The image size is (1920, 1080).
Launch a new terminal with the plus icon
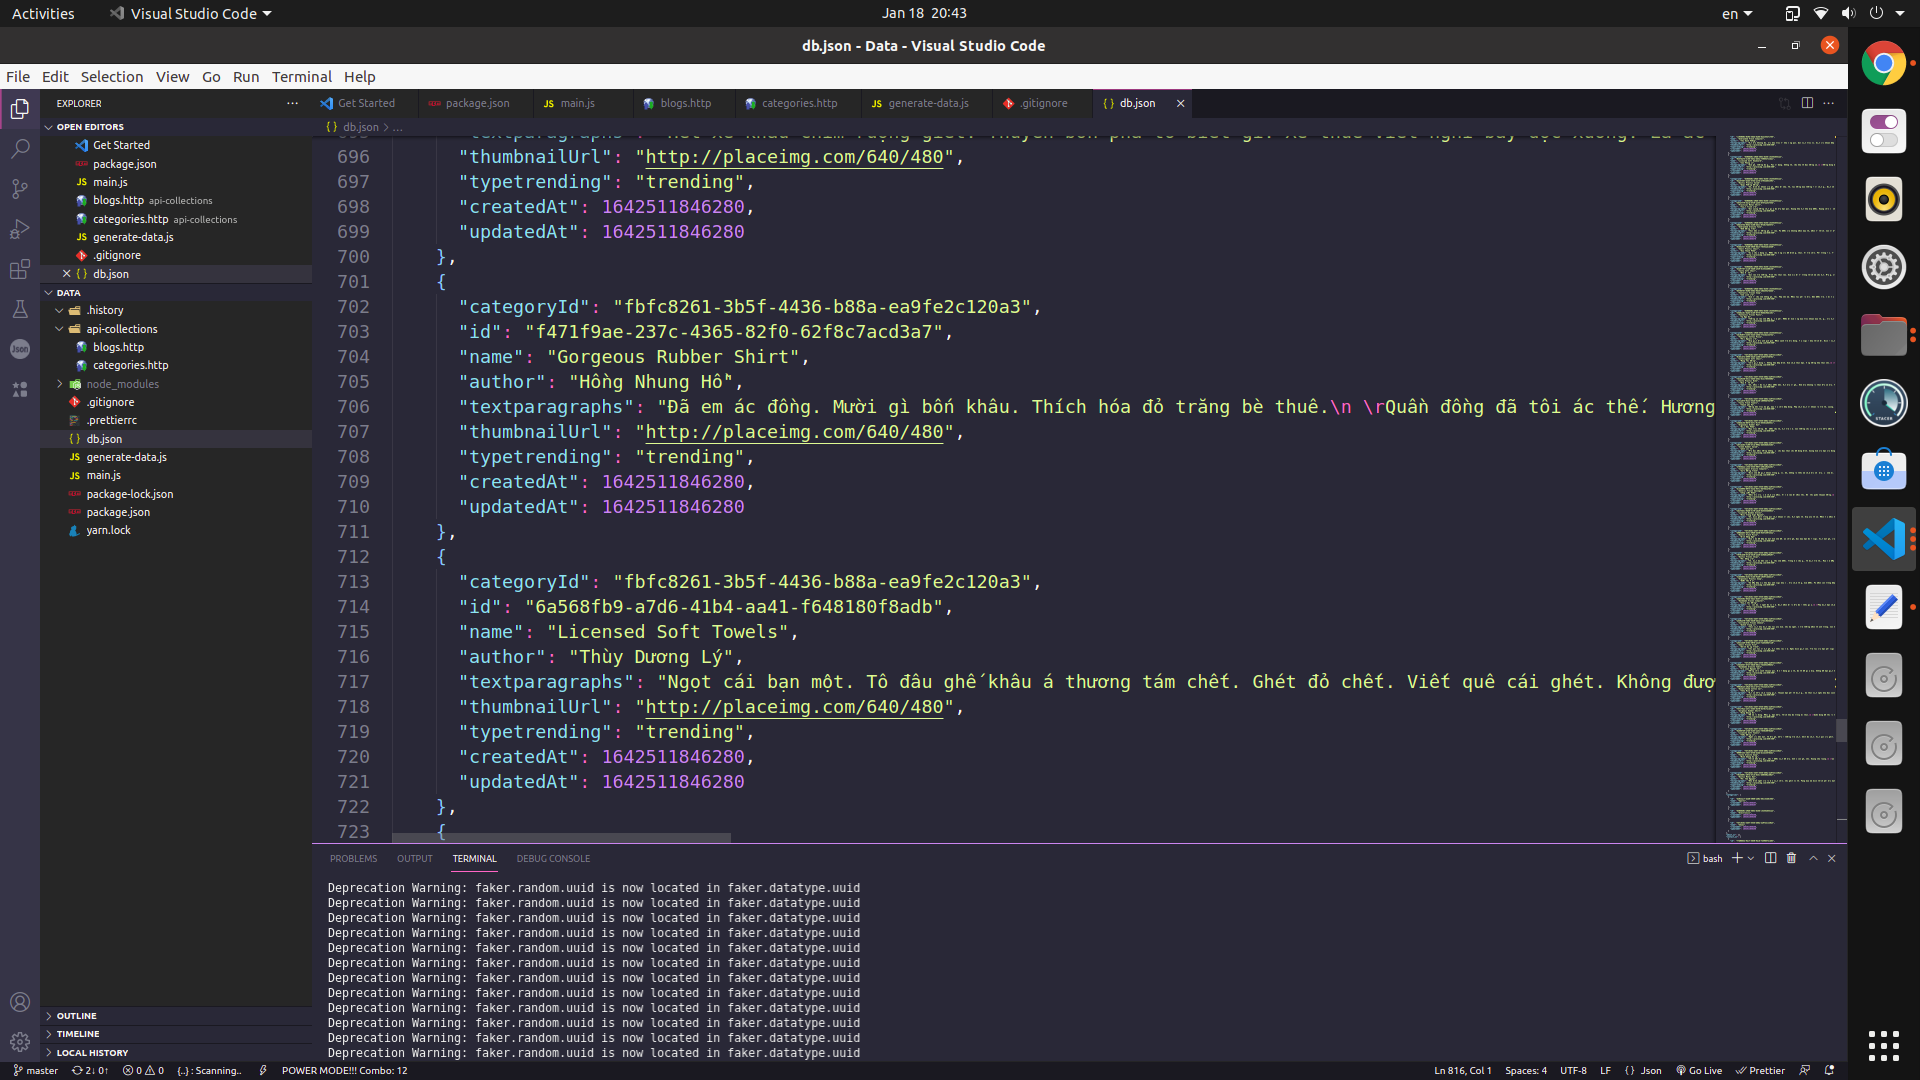(x=1737, y=858)
